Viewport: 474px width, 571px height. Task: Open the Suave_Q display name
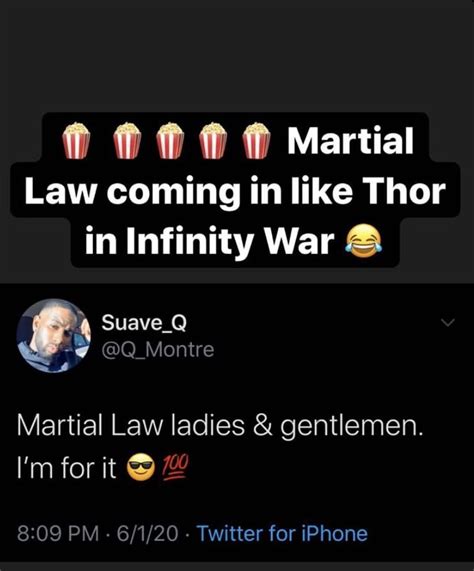point(144,323)
